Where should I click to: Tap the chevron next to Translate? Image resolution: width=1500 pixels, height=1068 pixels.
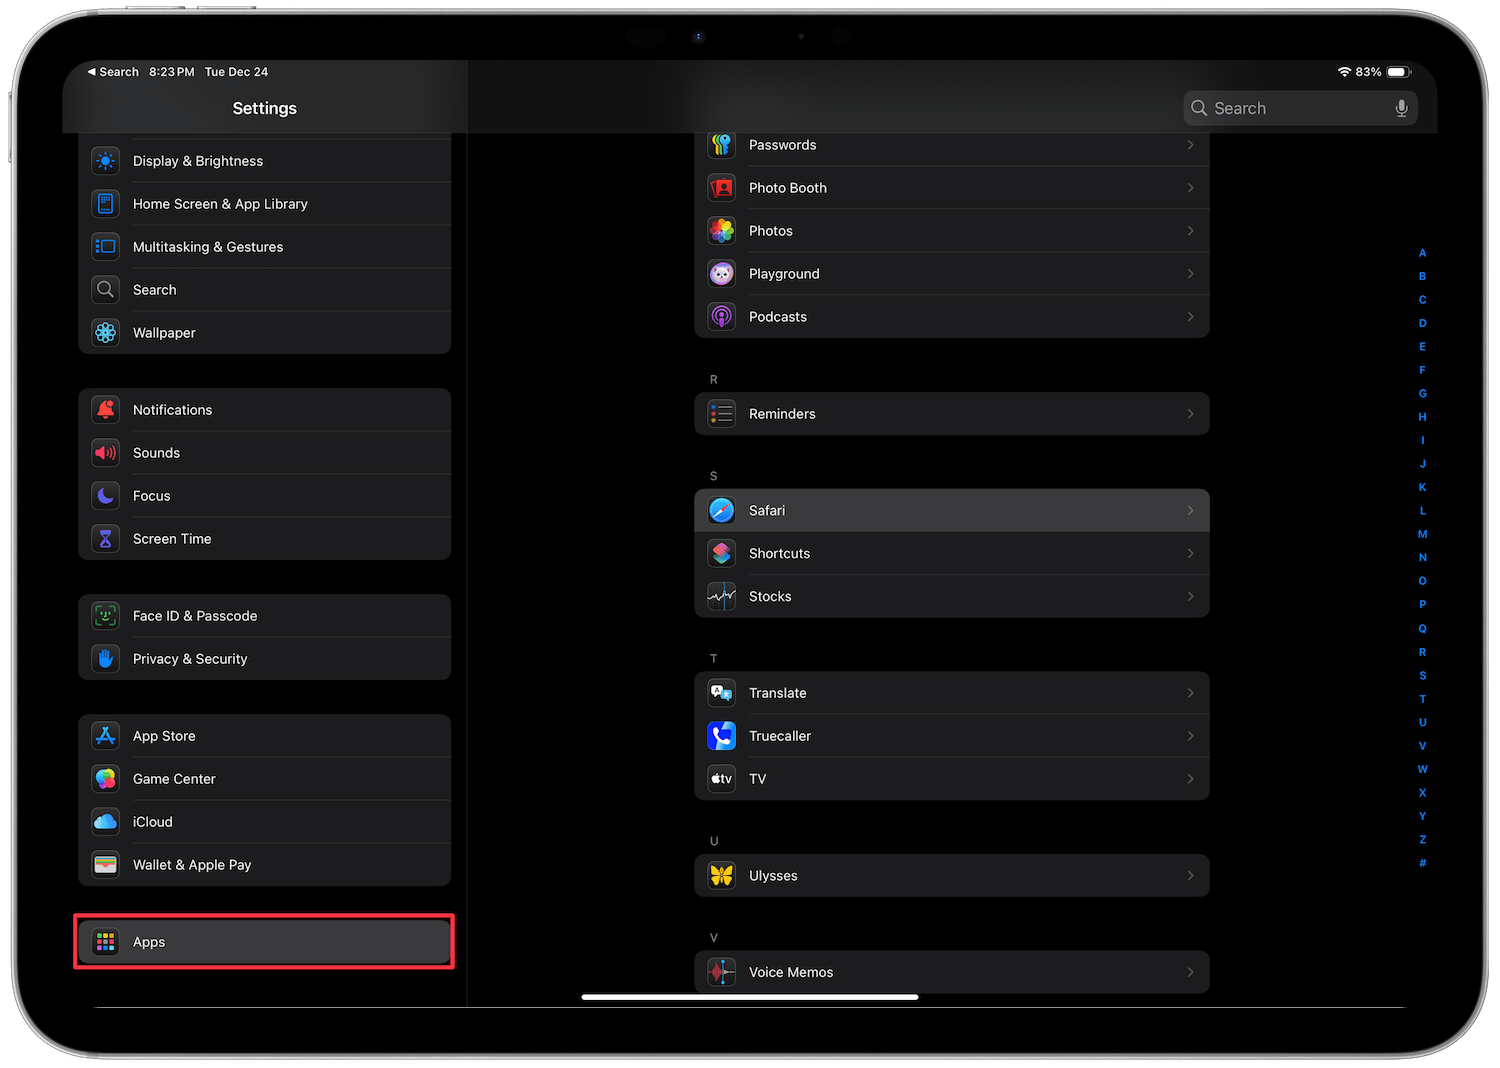click(1190, 693)
